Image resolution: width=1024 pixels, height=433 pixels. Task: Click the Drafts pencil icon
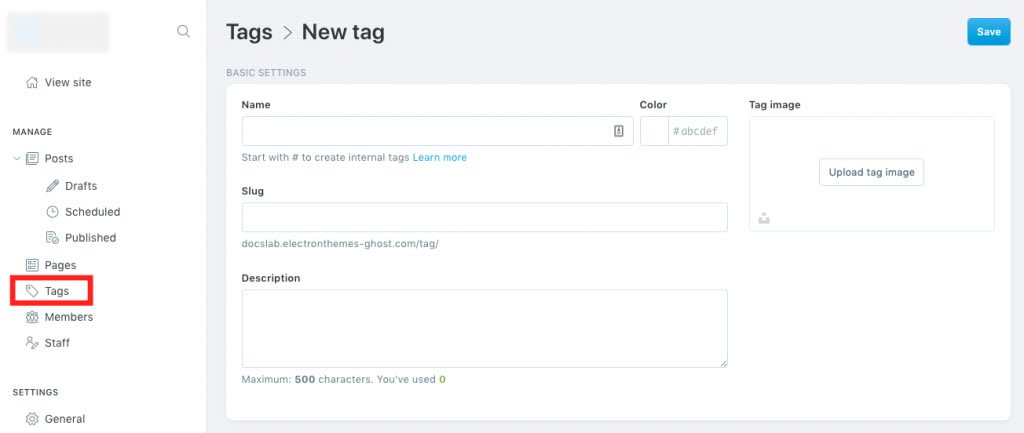[53, 186]
